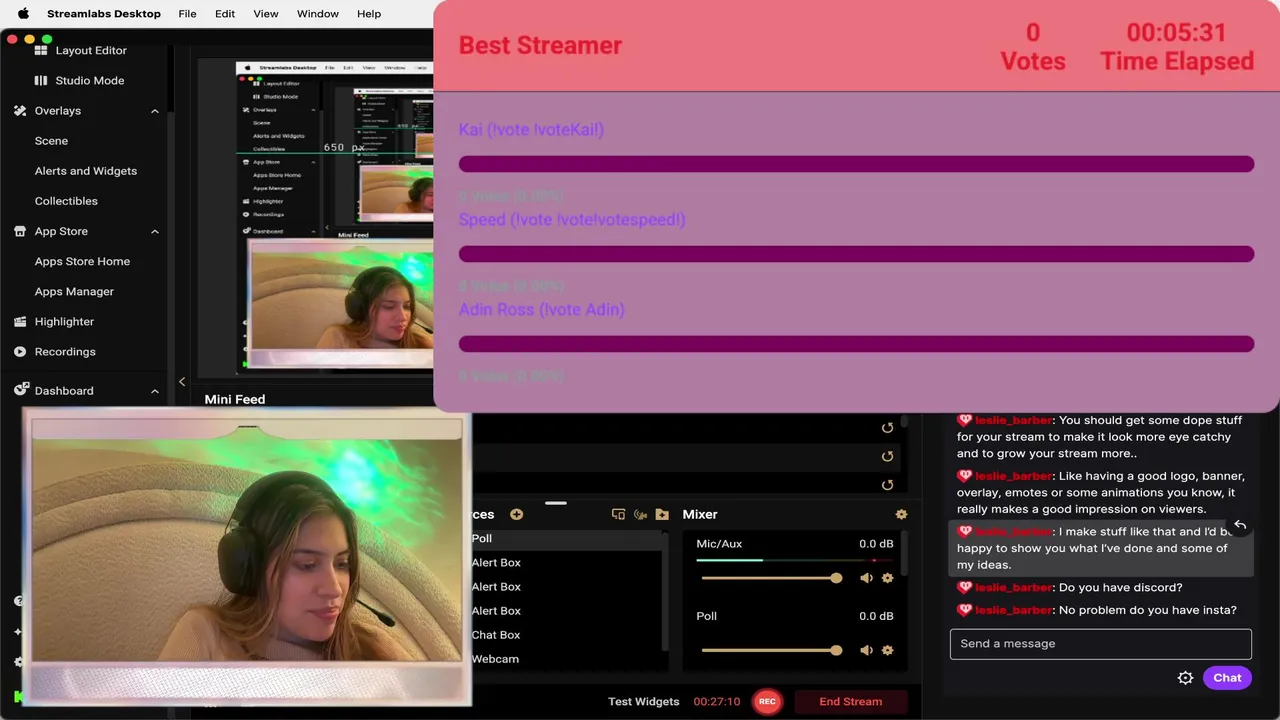This screenshot has width=1280, height=720.
Task: Click the Speed poll option text
Action: click(572, 220)
